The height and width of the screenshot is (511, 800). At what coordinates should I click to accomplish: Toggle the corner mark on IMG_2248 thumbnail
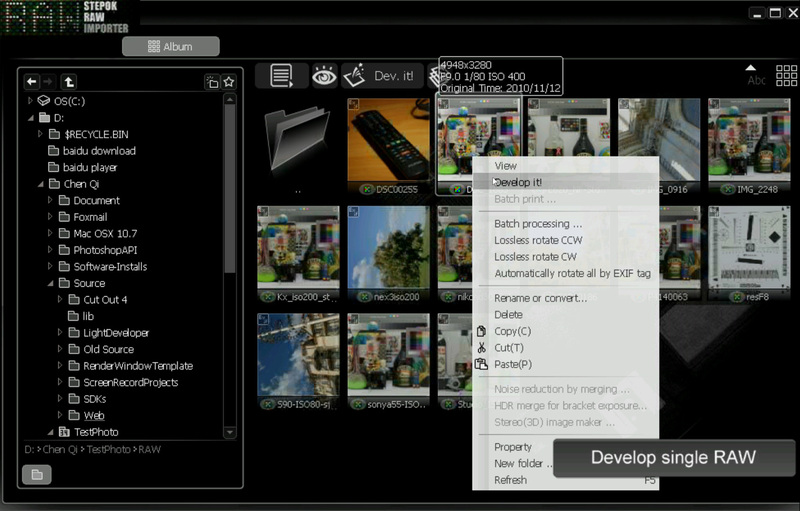pyautogui.click(x=714, y=104)
